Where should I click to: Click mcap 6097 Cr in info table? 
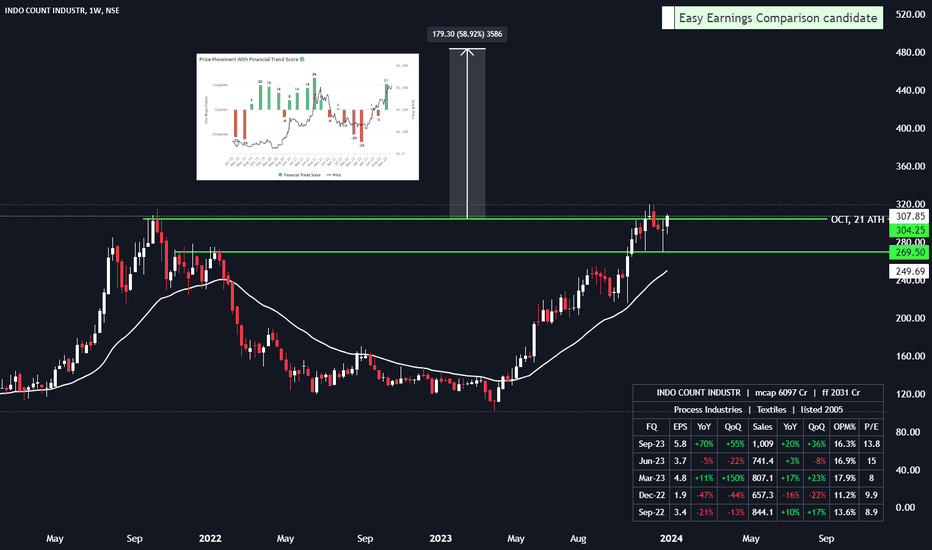(x=781, y=392)
